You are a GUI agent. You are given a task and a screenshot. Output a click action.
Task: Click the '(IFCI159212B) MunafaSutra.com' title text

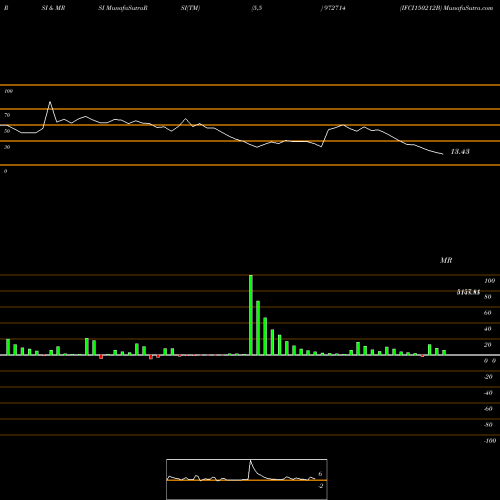click(446, 8)
